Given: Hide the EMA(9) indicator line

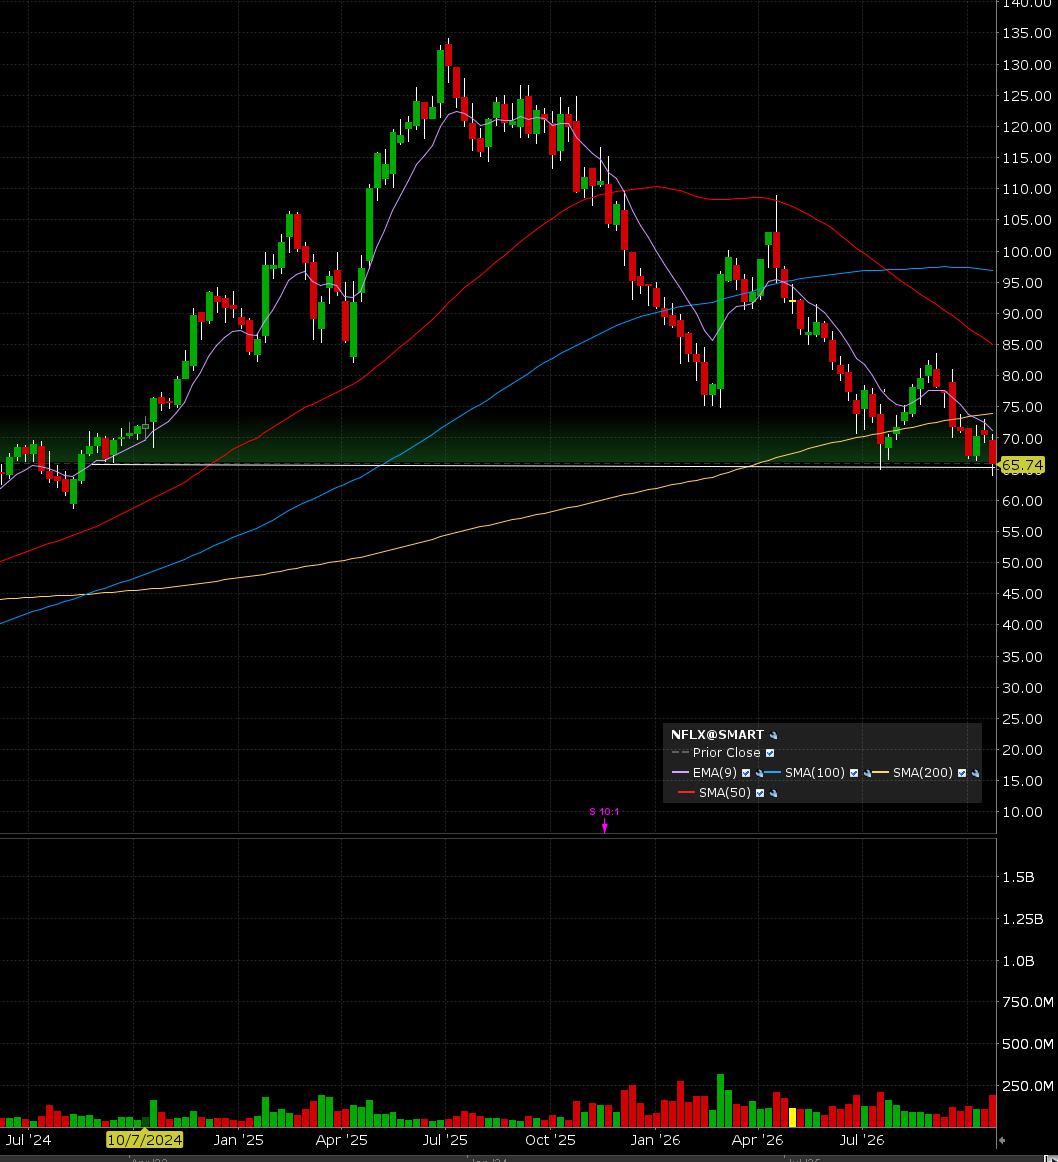Looking at the screenshot, I should click(746, 773).
